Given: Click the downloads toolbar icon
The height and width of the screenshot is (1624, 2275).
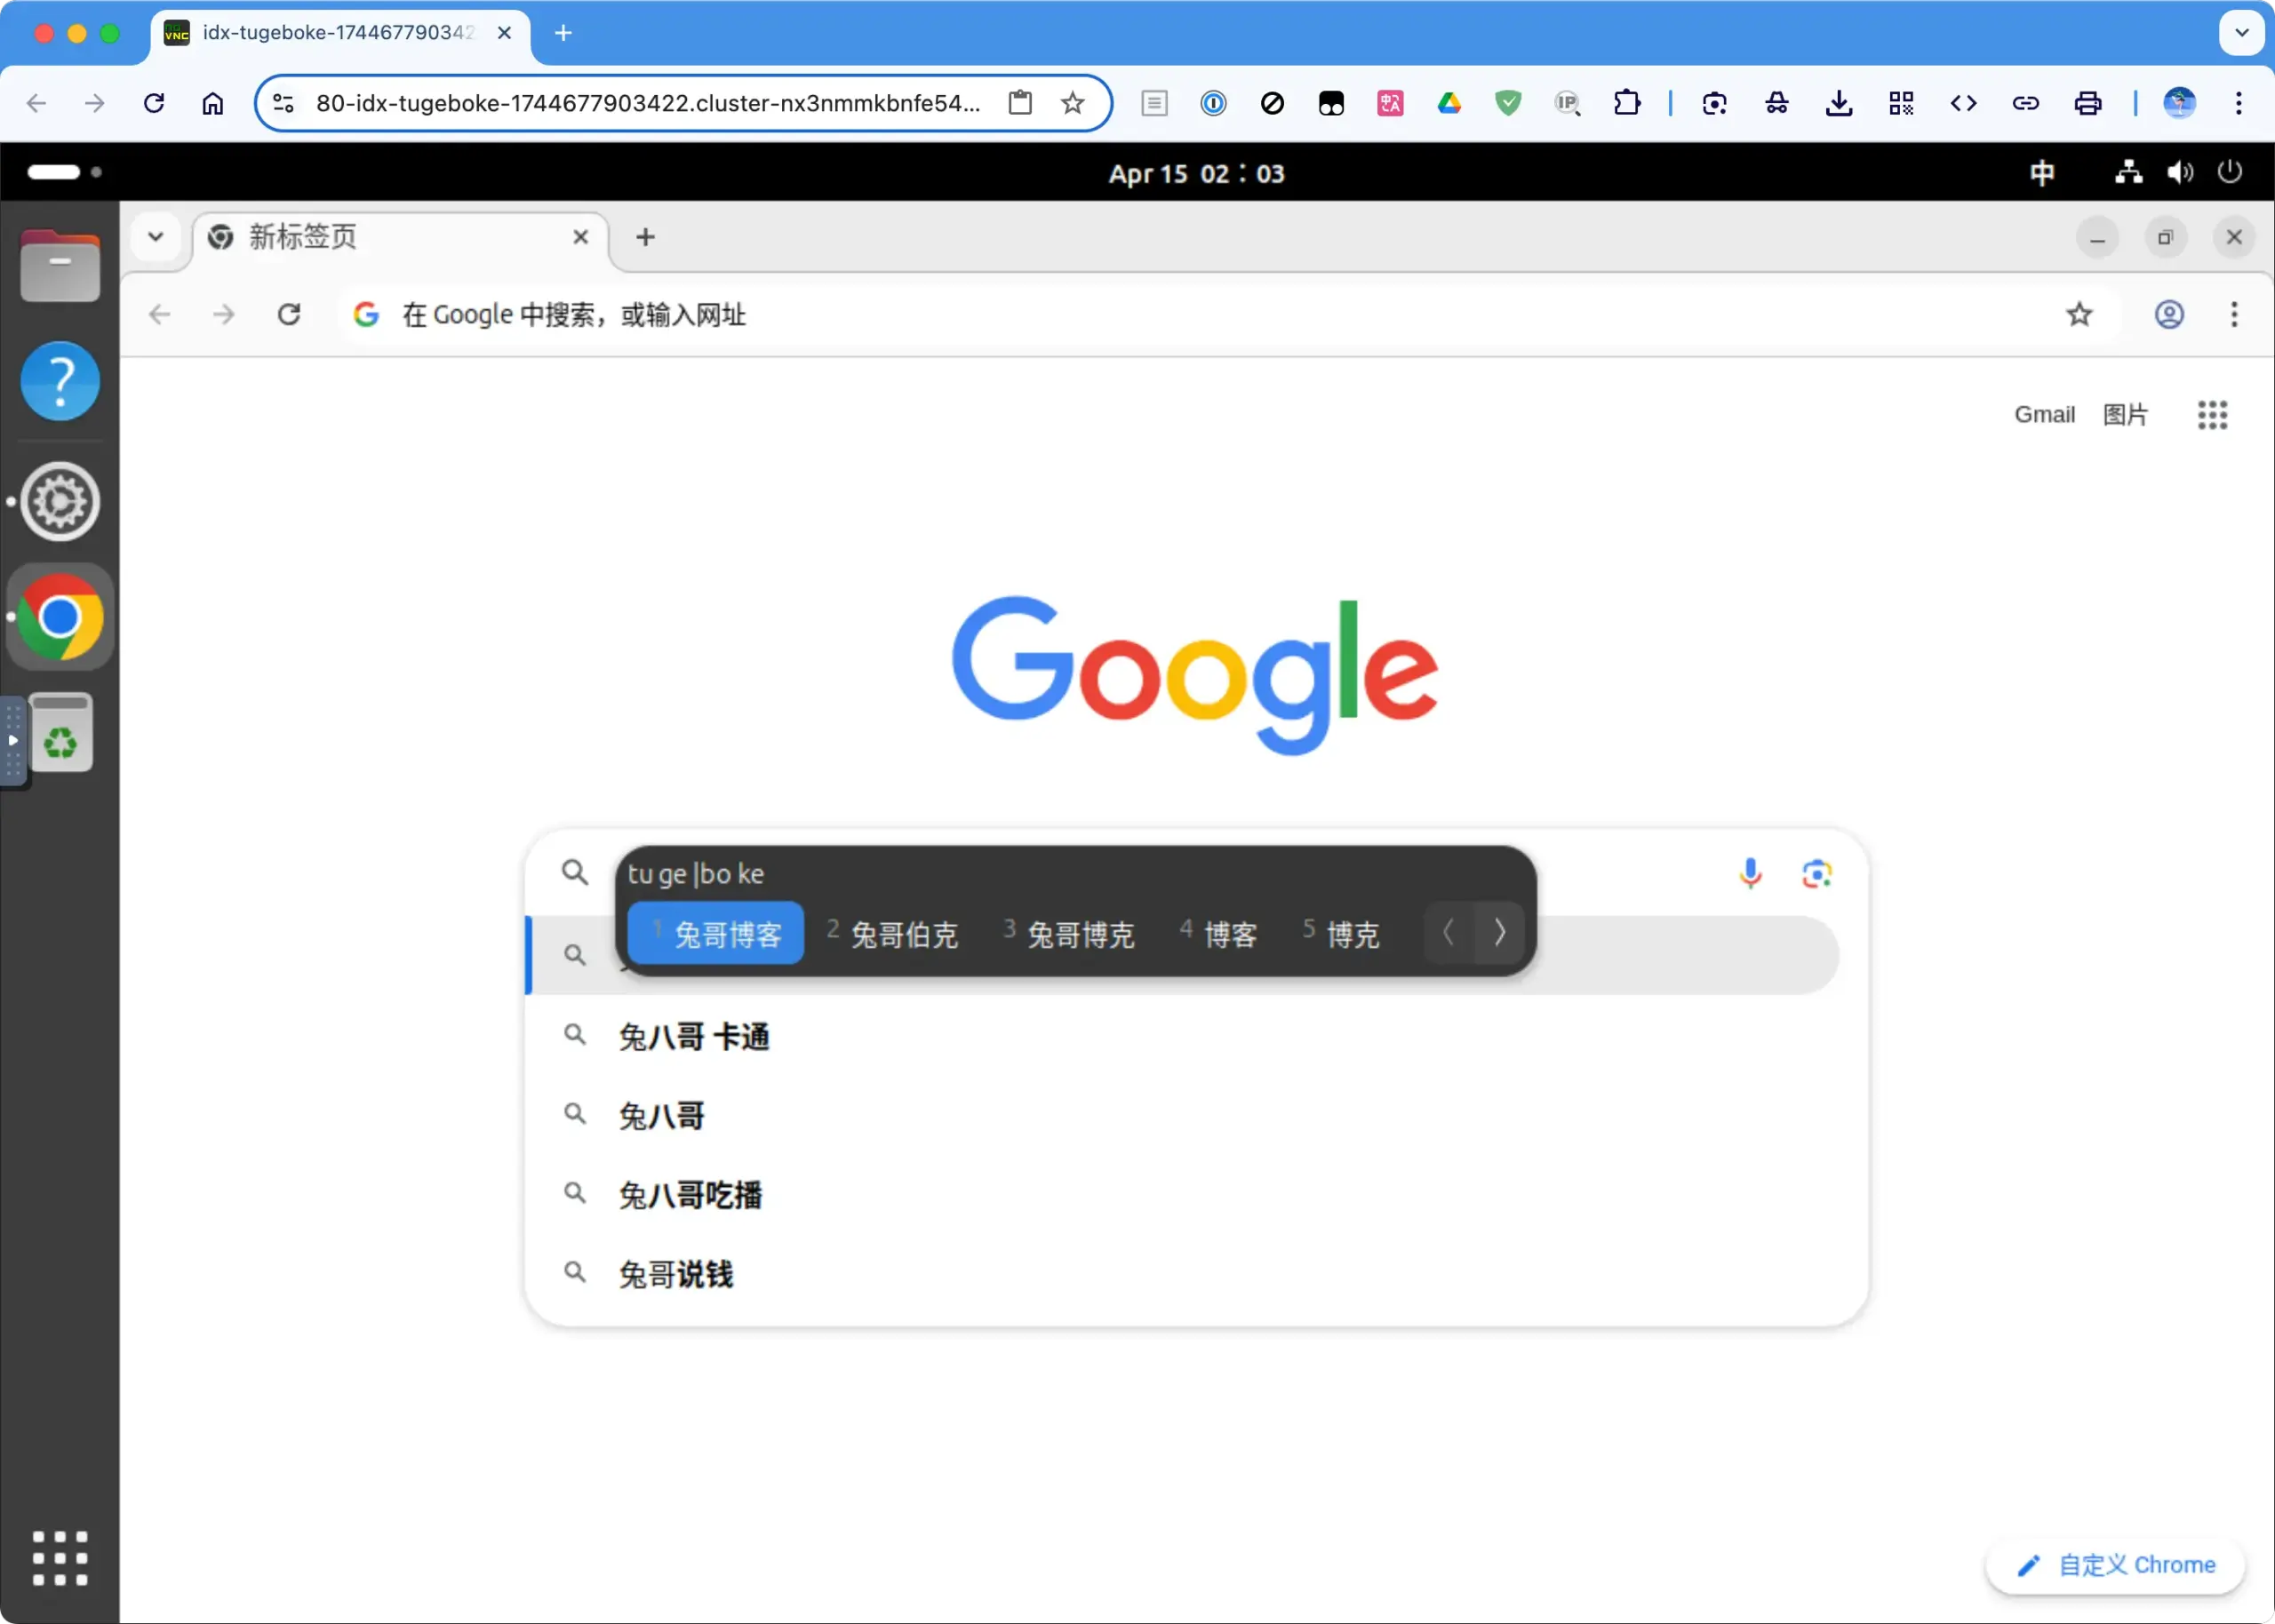Looking at the screenshot, I should click(1838, 103).
